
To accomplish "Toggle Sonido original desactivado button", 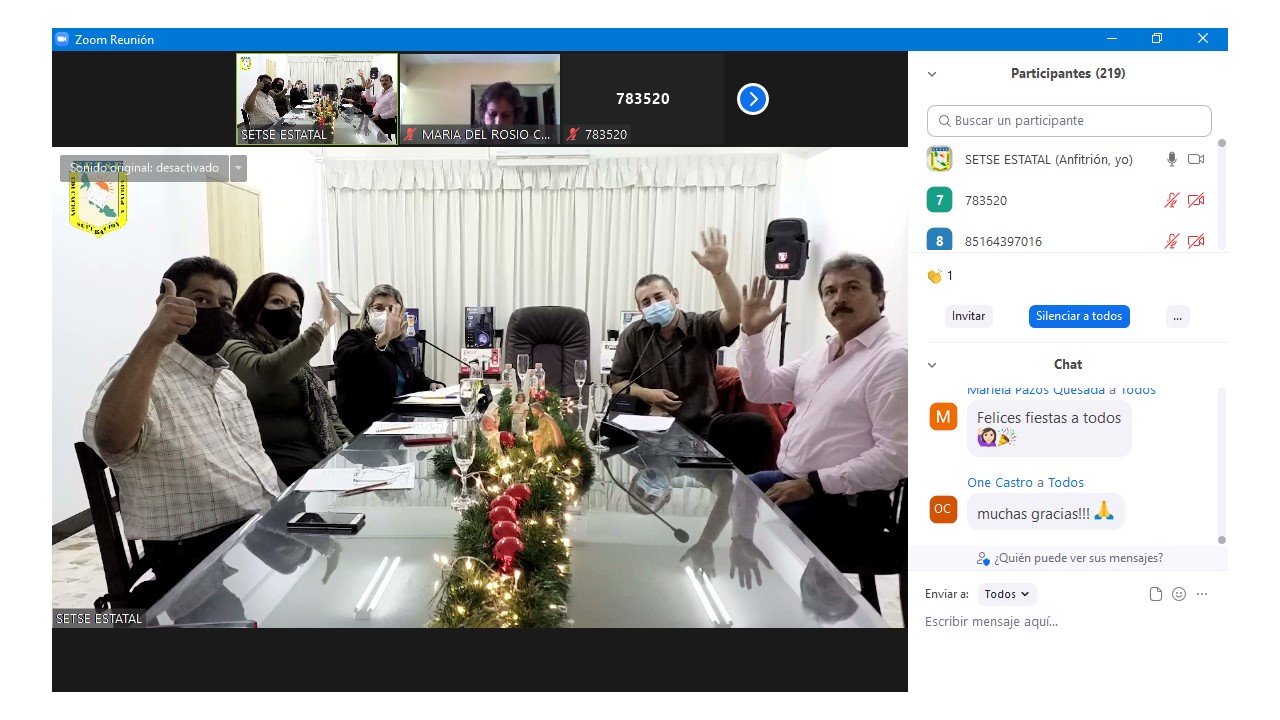I will point(144,168).
